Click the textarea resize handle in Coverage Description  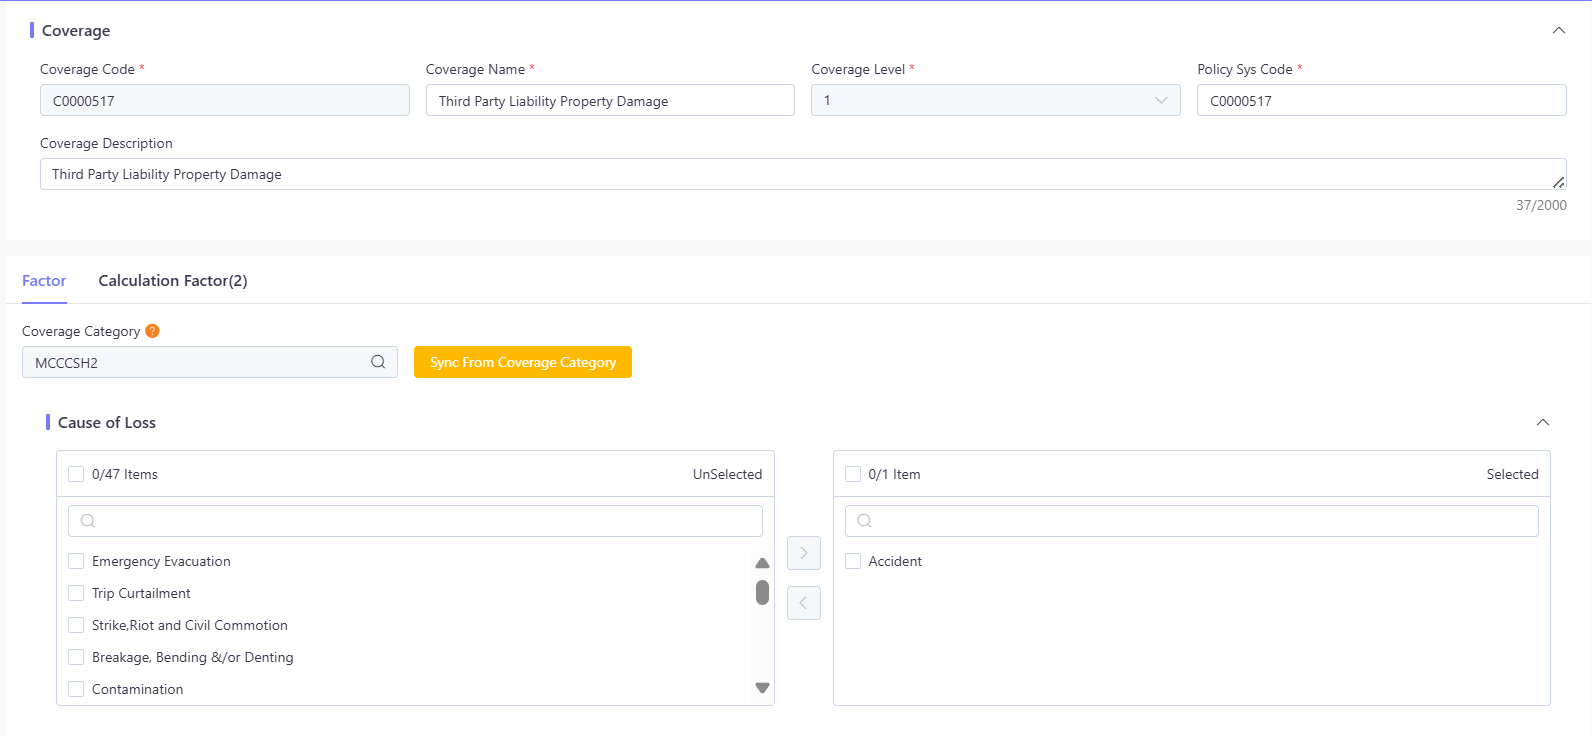click(1558, 181)
